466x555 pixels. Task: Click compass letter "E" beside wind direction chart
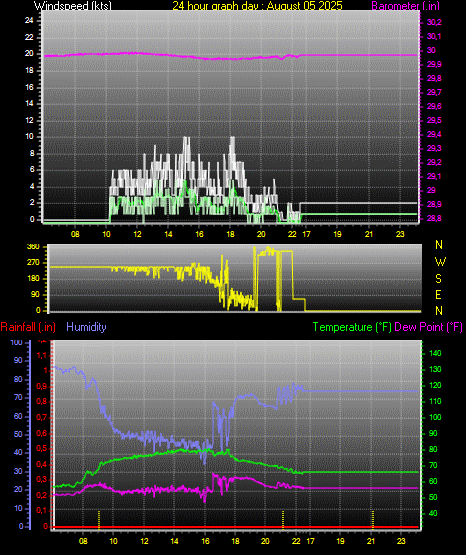point(438,294)
